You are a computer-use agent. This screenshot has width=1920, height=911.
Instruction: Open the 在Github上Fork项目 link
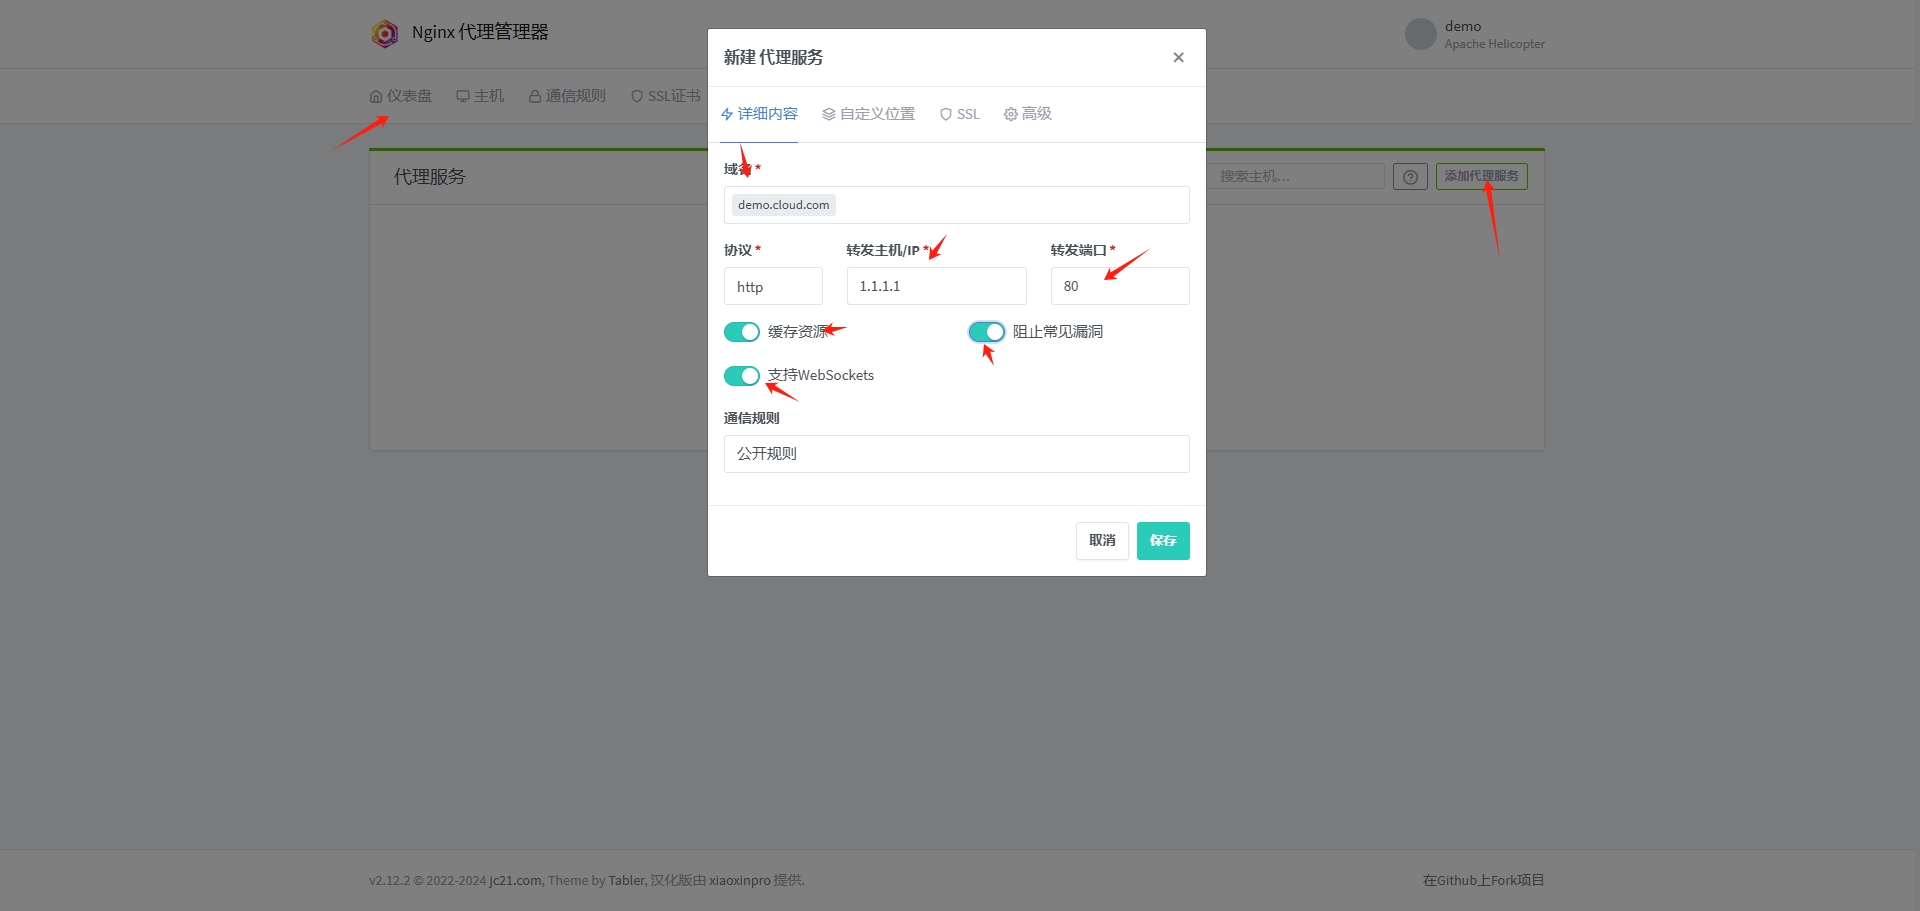[x=1484, y=881]
